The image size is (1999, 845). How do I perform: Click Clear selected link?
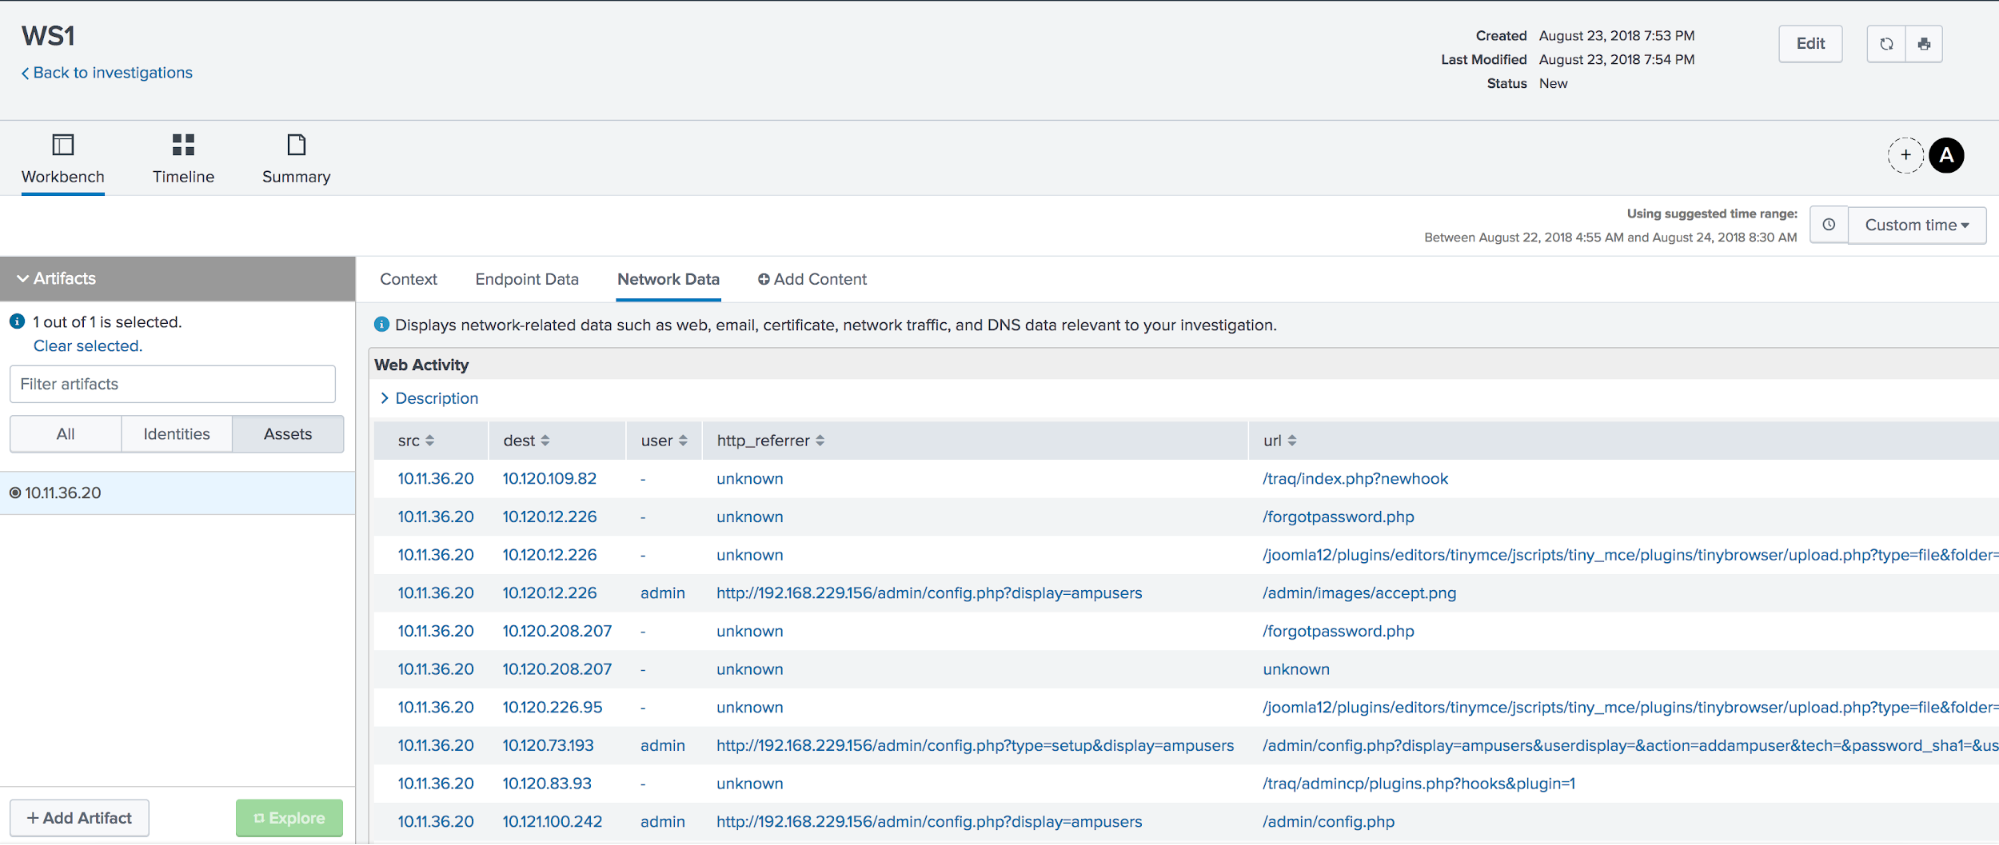(x=88, y=346)
